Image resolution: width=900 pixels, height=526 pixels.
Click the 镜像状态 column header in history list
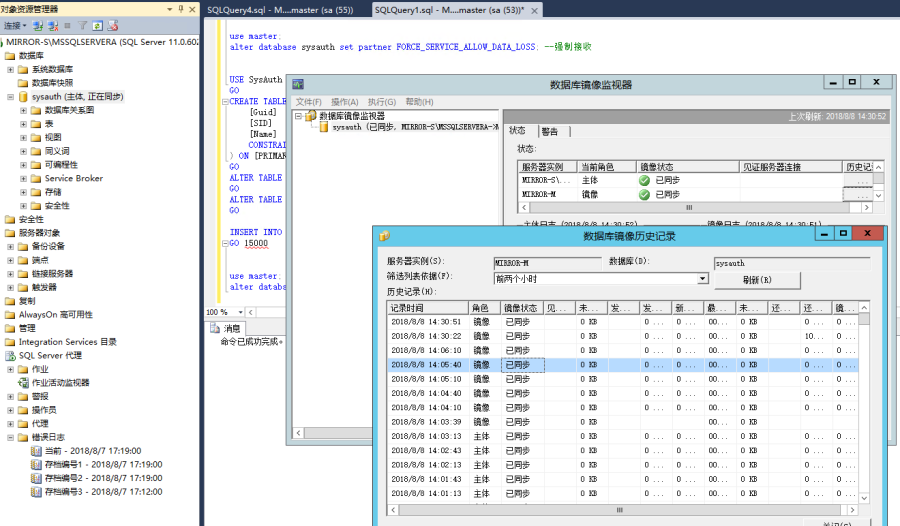point(522,308)
